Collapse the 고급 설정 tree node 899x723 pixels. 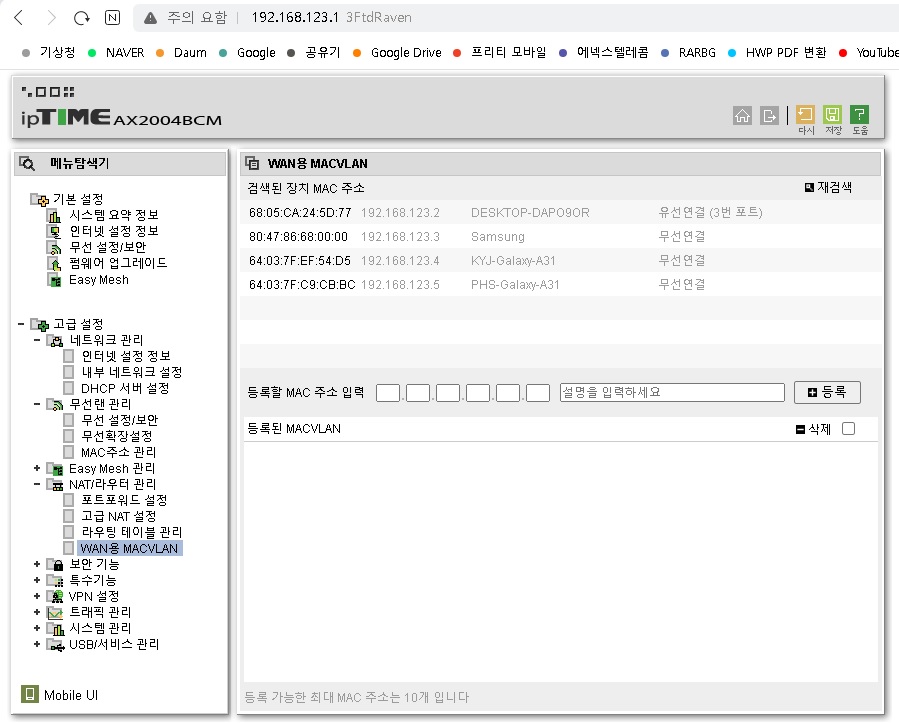click(x=21, y=324)
